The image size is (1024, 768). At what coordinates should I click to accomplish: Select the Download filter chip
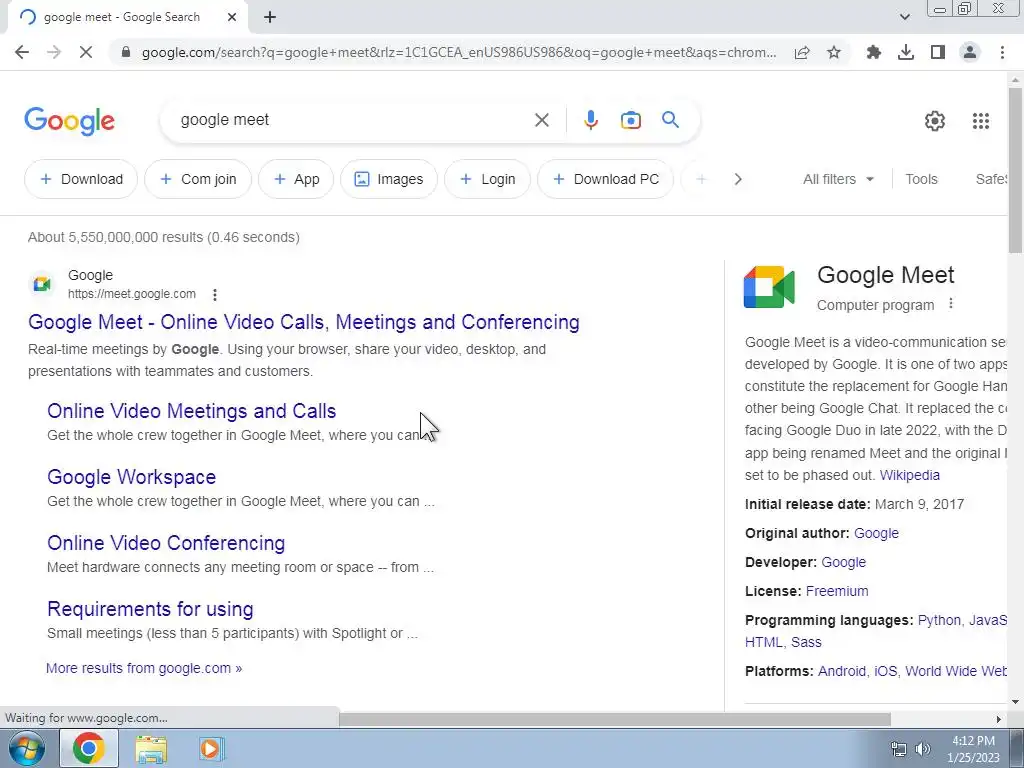[x=81, y=179]
